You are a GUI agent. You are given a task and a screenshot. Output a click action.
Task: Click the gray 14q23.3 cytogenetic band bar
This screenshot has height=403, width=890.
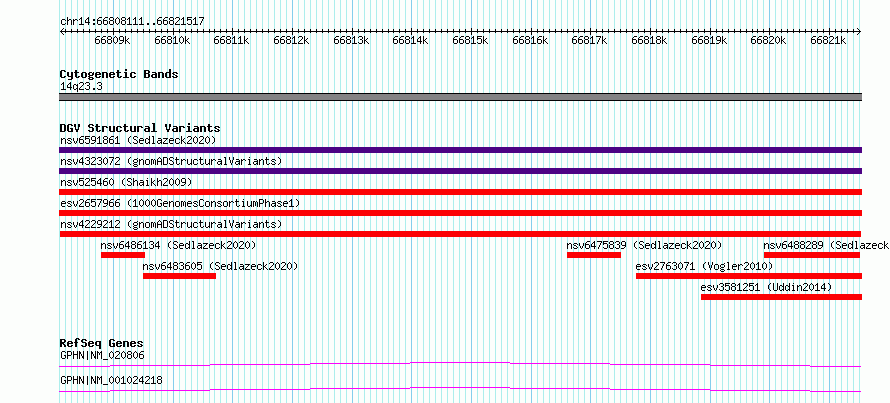(x=461, y=96)
